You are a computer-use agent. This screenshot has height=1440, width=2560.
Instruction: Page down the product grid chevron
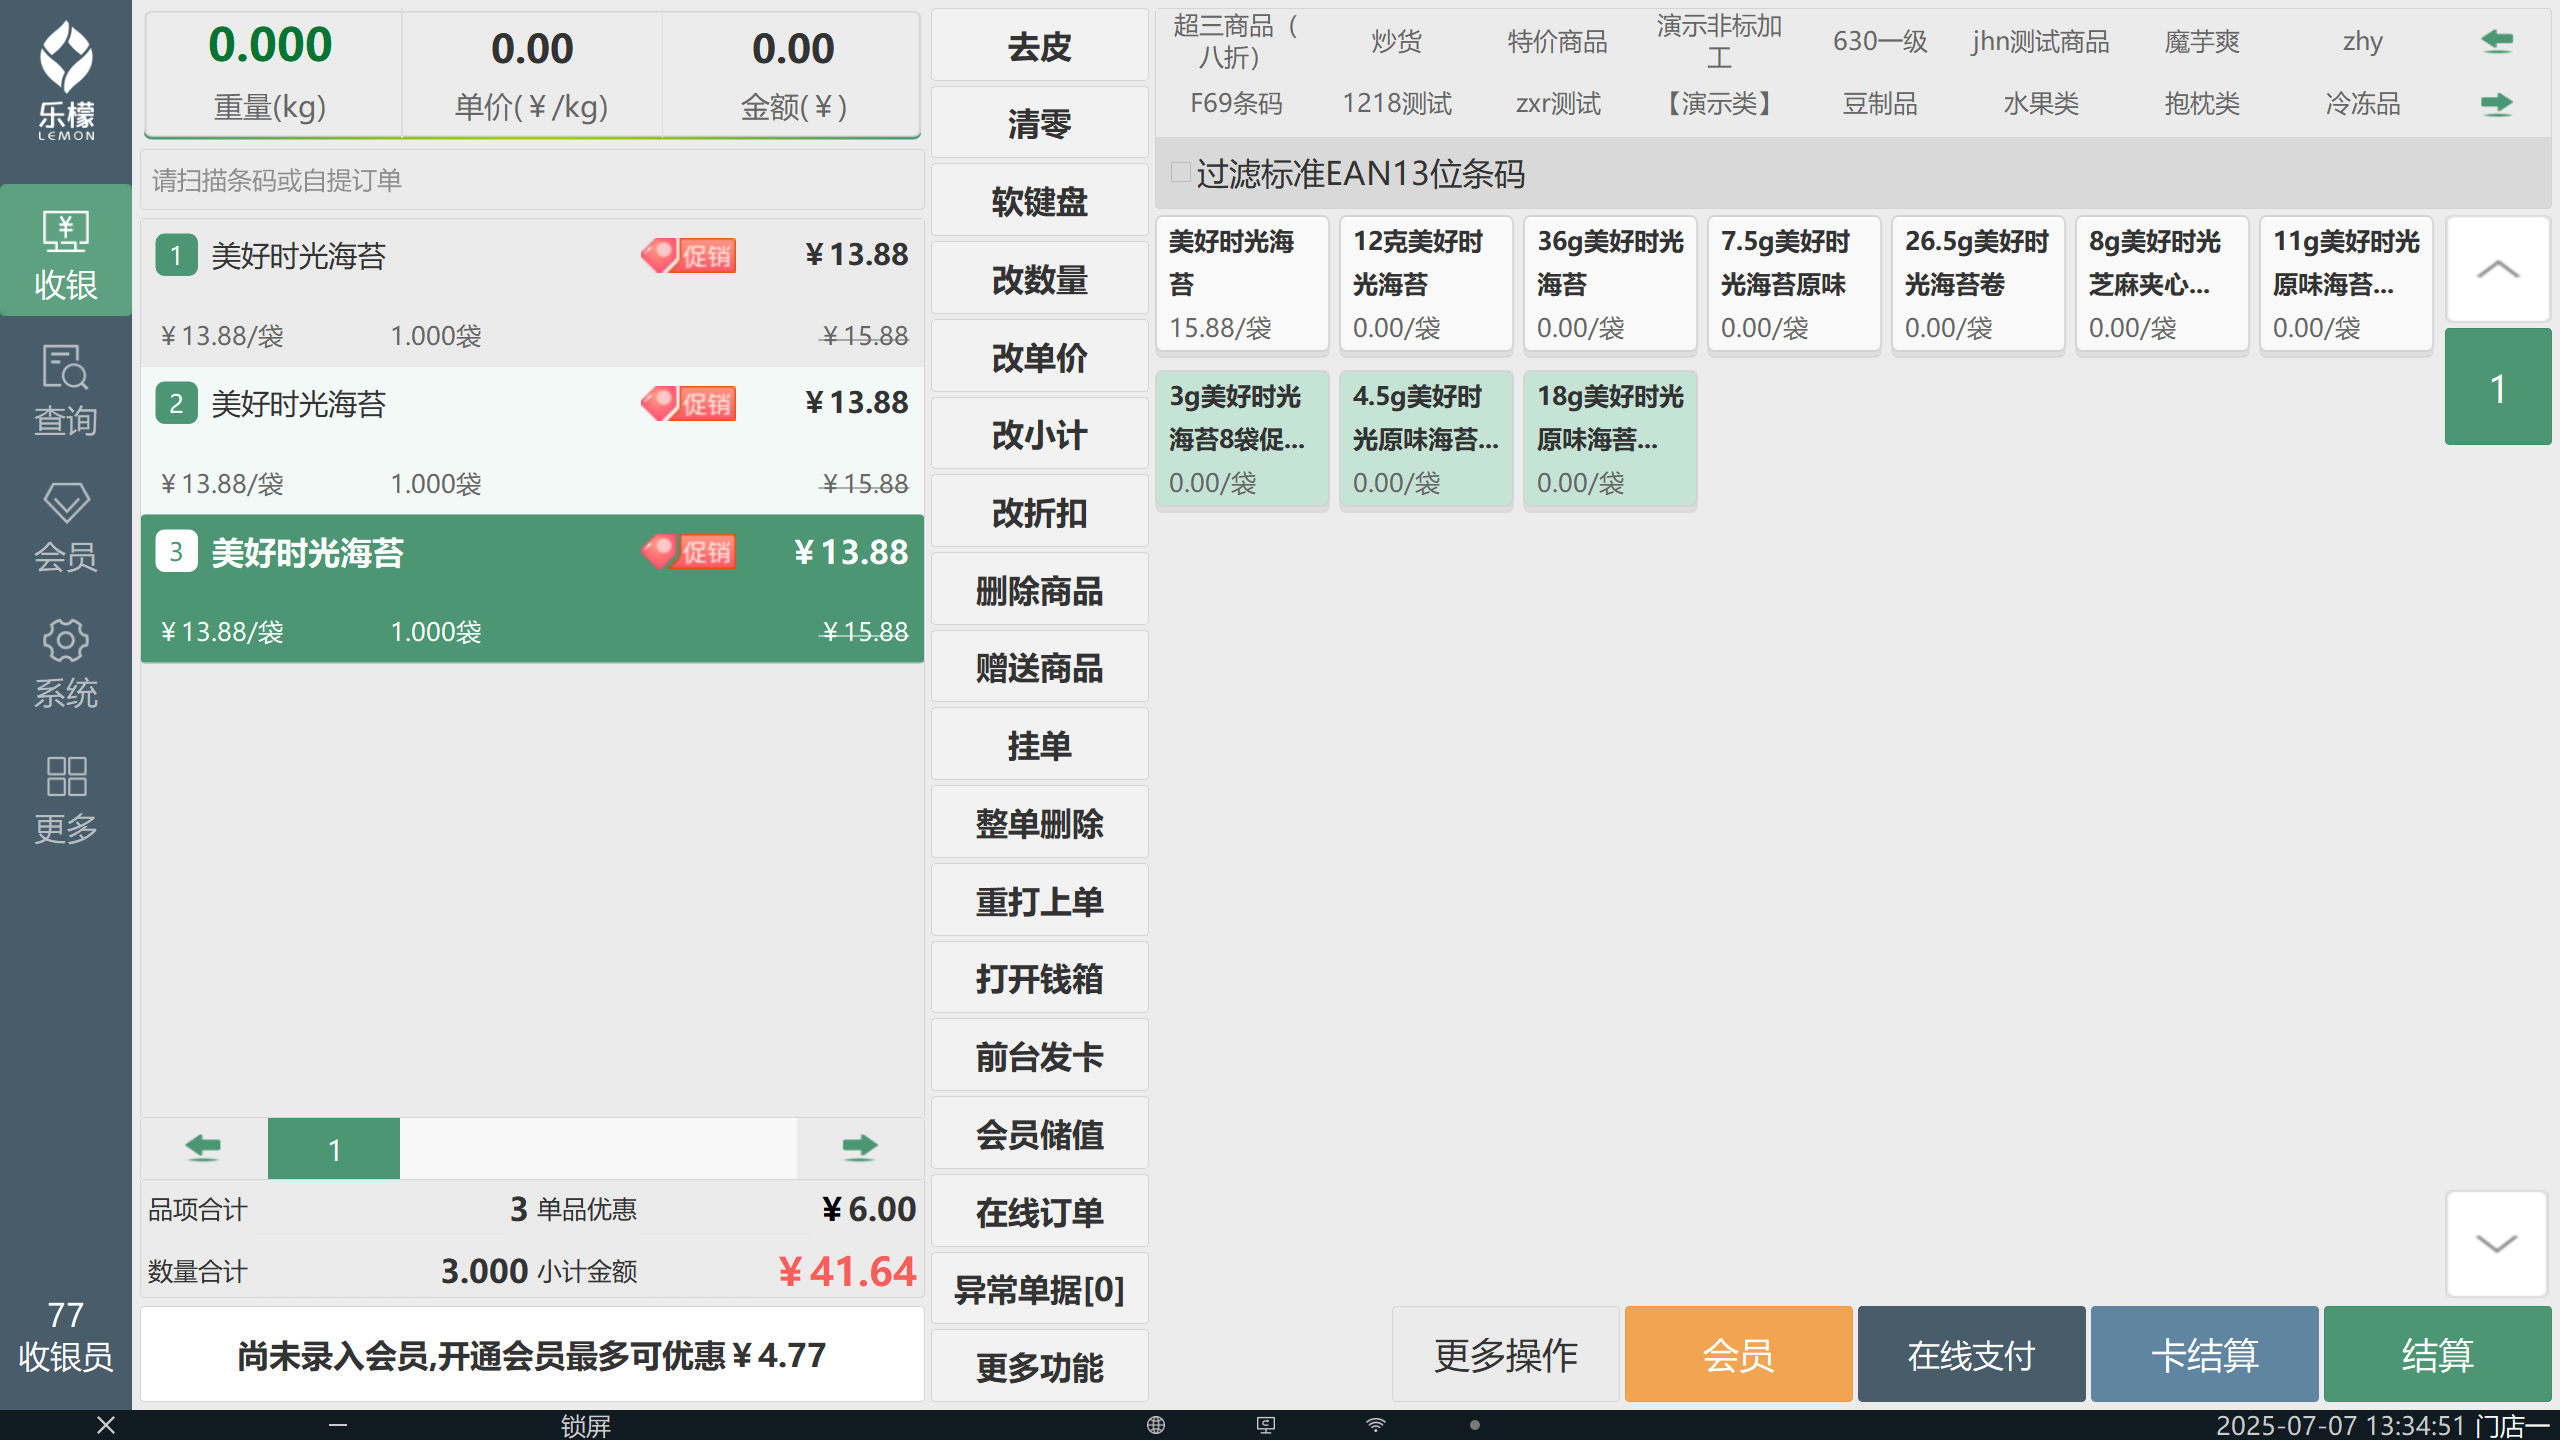point(2497,1243)
